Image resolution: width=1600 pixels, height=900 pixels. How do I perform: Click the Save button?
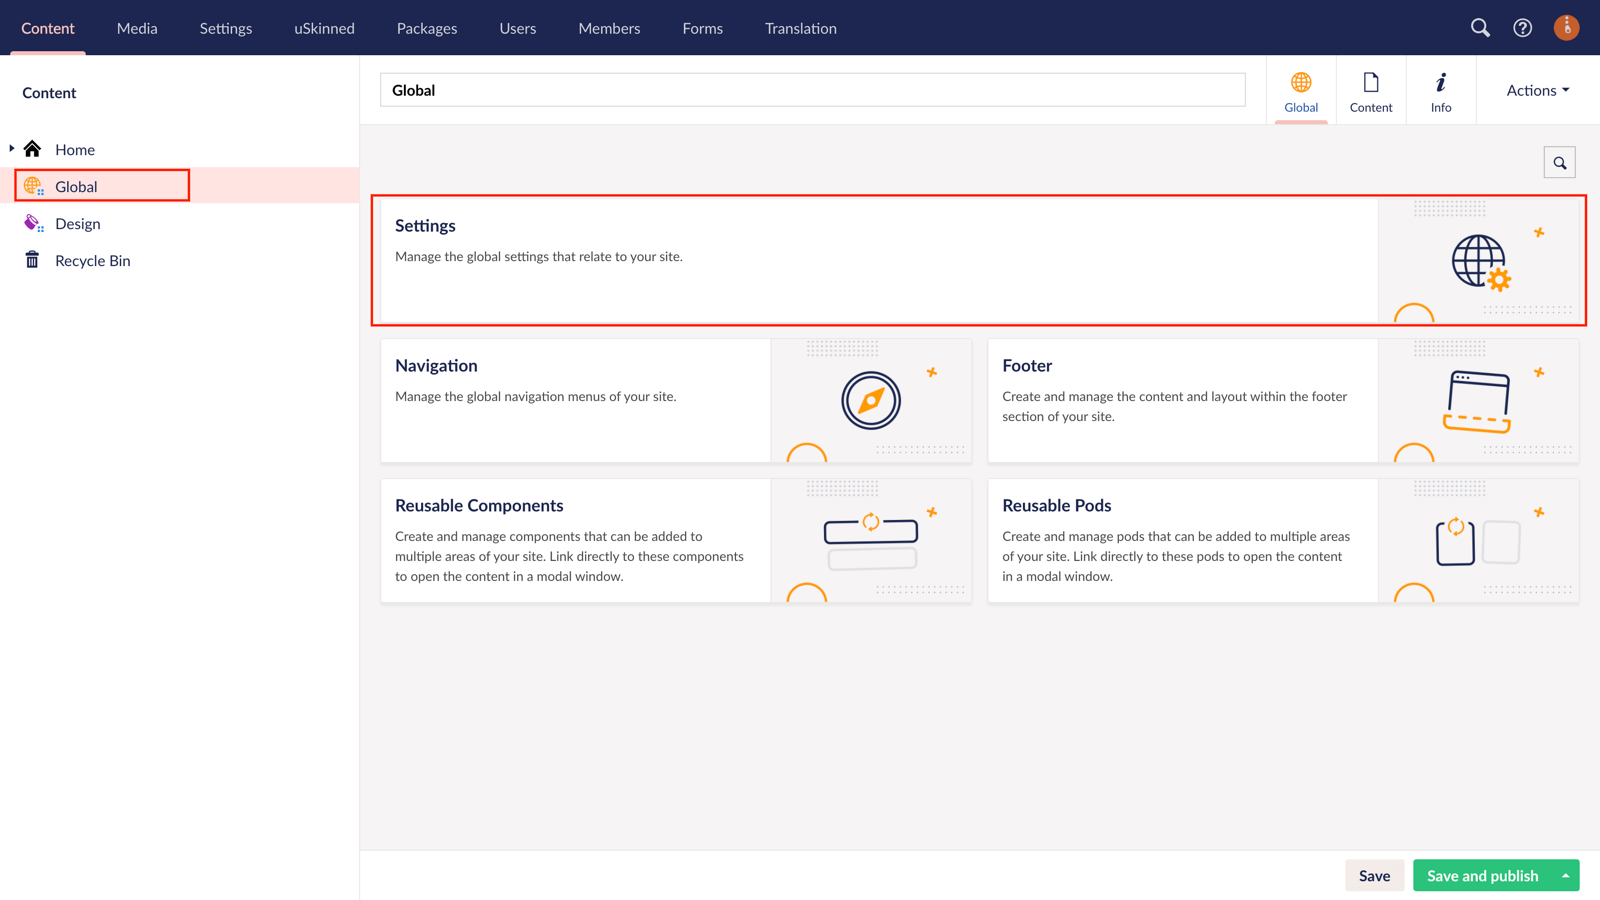click(x=1375, y=875)
